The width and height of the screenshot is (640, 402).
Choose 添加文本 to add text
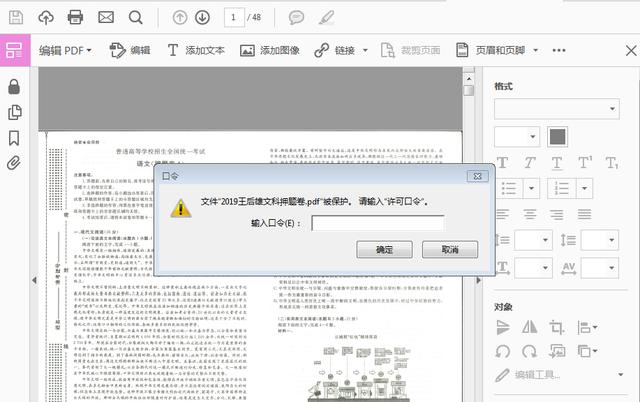click(x=196, y=50)
